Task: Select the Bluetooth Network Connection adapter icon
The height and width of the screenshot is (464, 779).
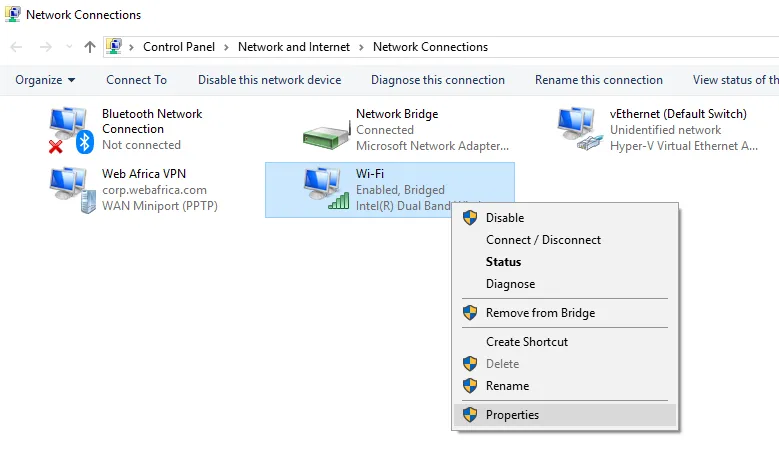Action: pyautogui.click(x=71, y=130)
